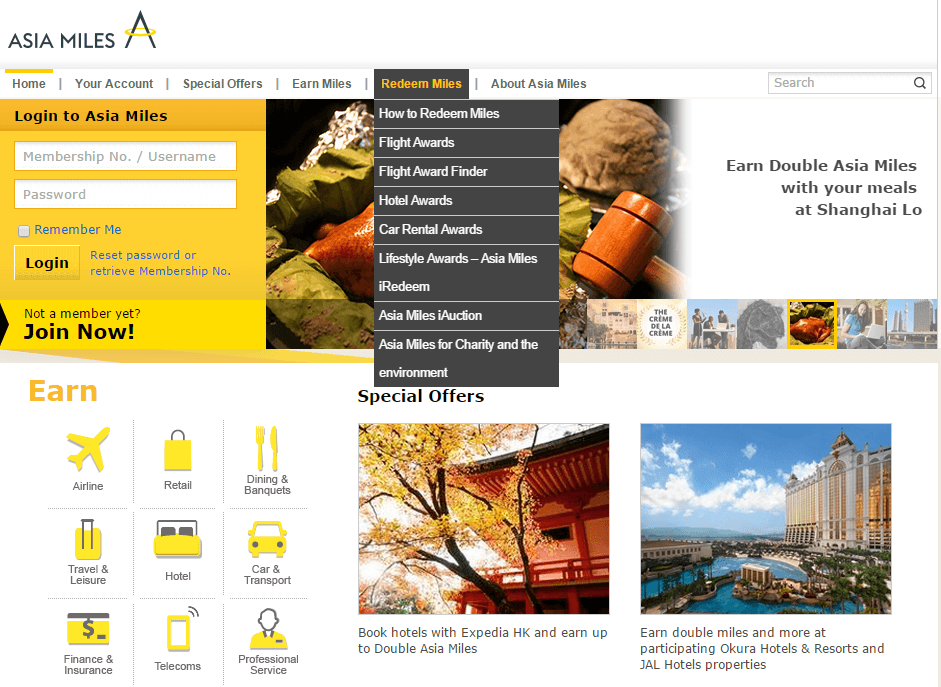Select the Dining & Banquets icon

click(x=267, y=448)
